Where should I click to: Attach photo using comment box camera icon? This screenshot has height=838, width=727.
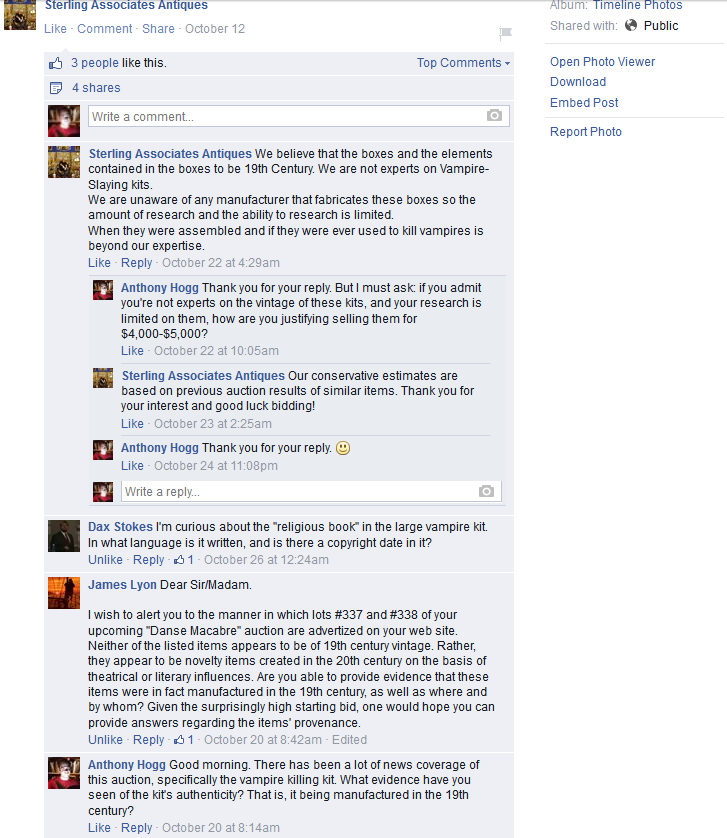tap(494, 115)
